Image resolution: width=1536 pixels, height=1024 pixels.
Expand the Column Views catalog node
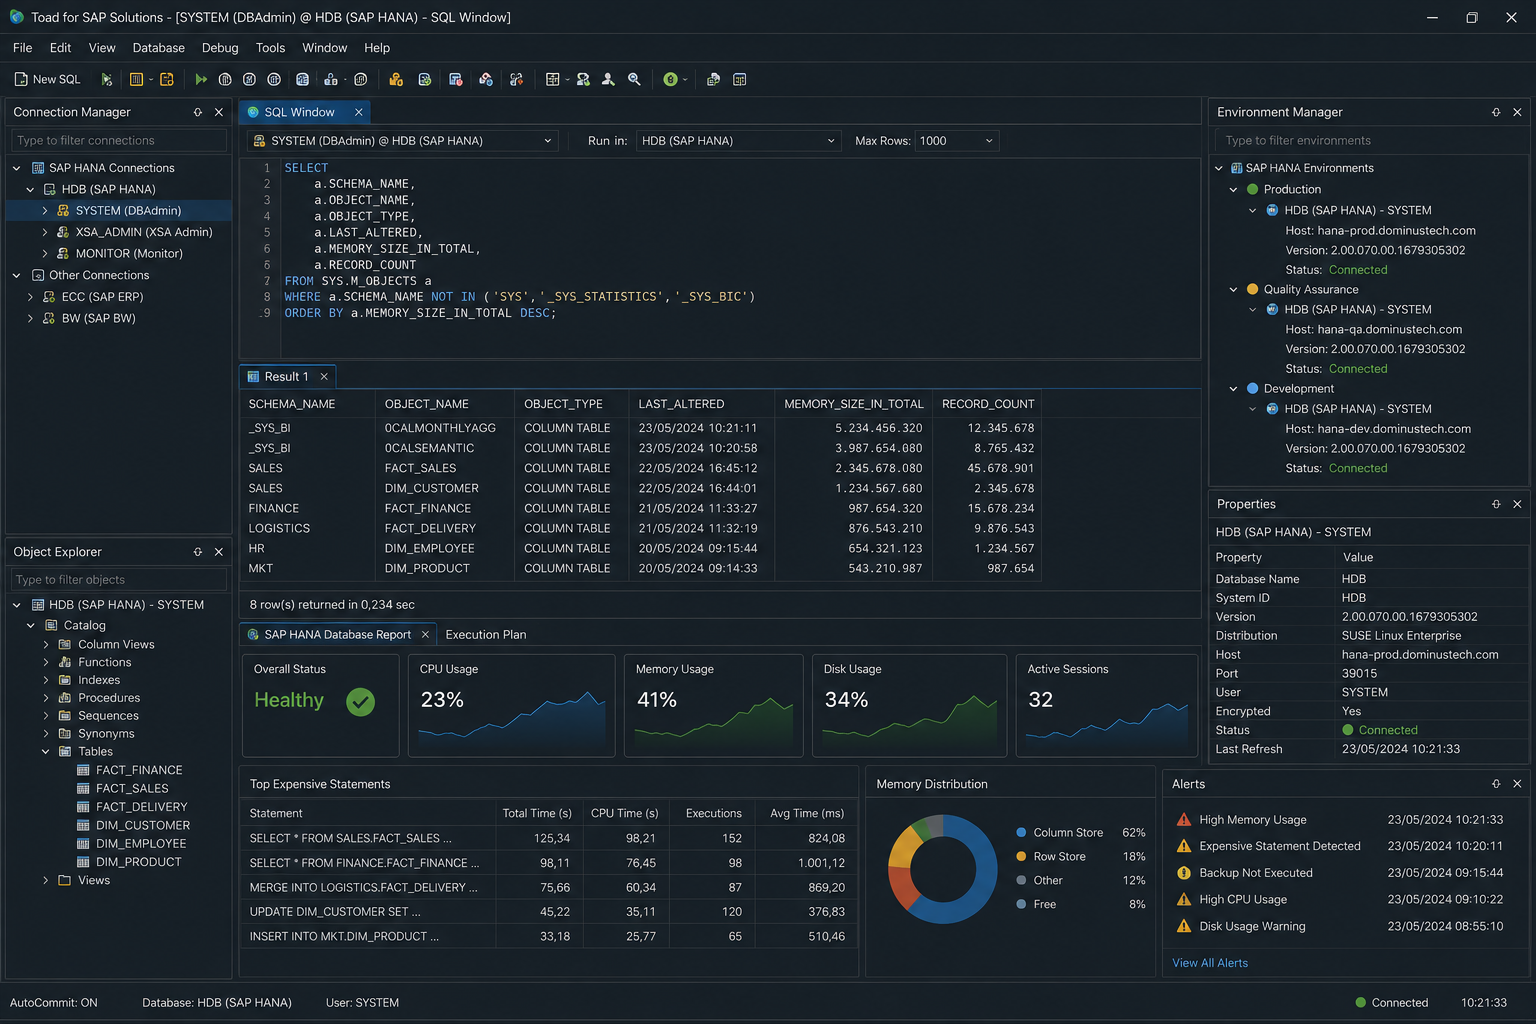pyautogui.click(x=46, y=645)
